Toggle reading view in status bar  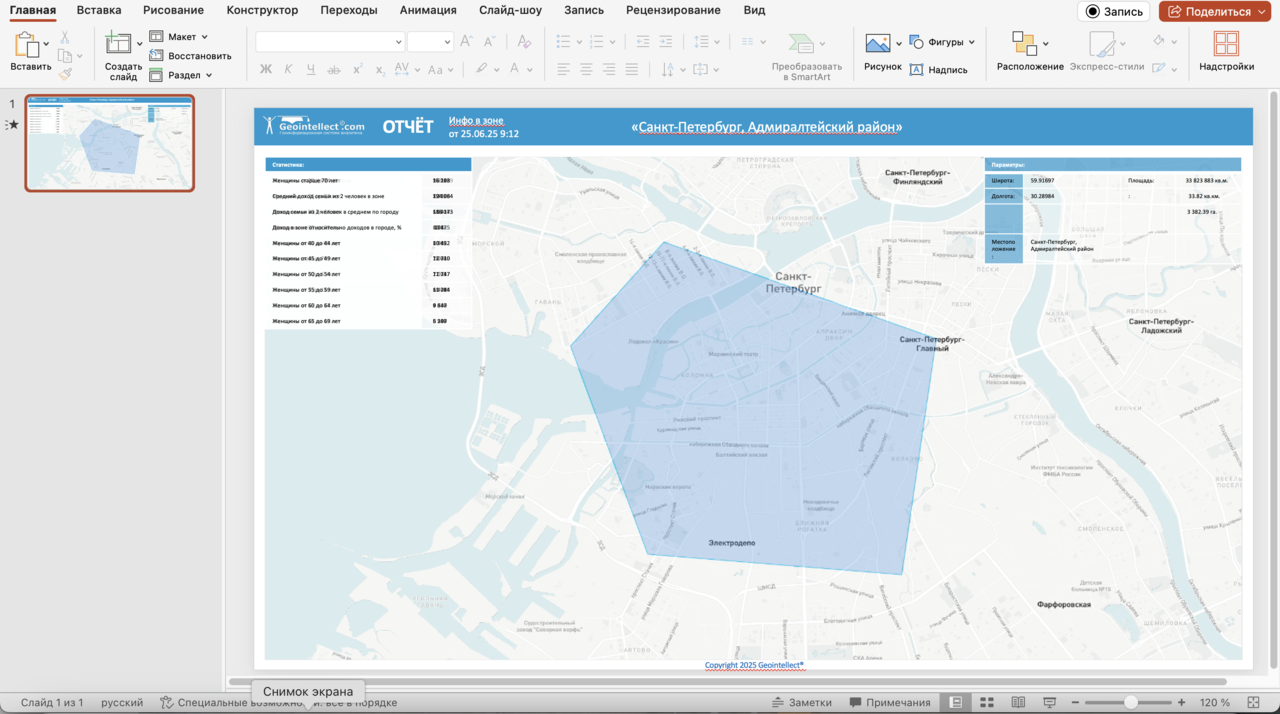1018,703
